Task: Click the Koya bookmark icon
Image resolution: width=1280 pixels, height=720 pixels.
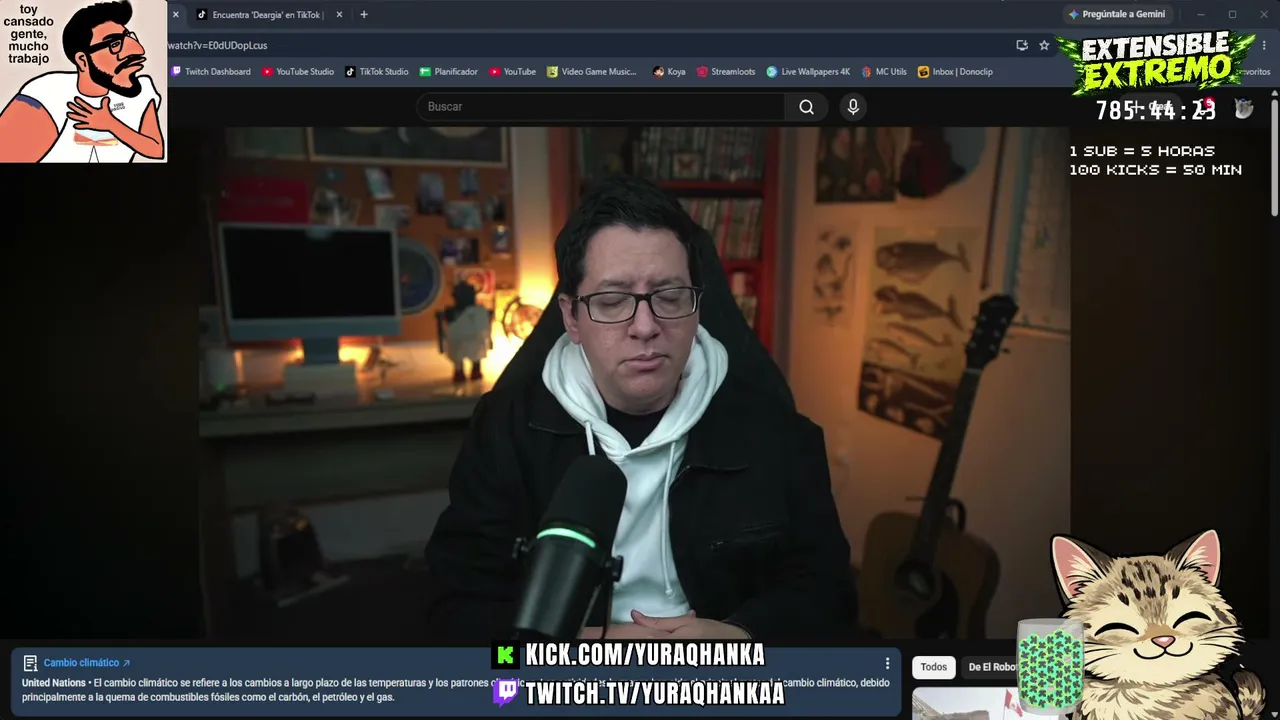Action: 658,72
